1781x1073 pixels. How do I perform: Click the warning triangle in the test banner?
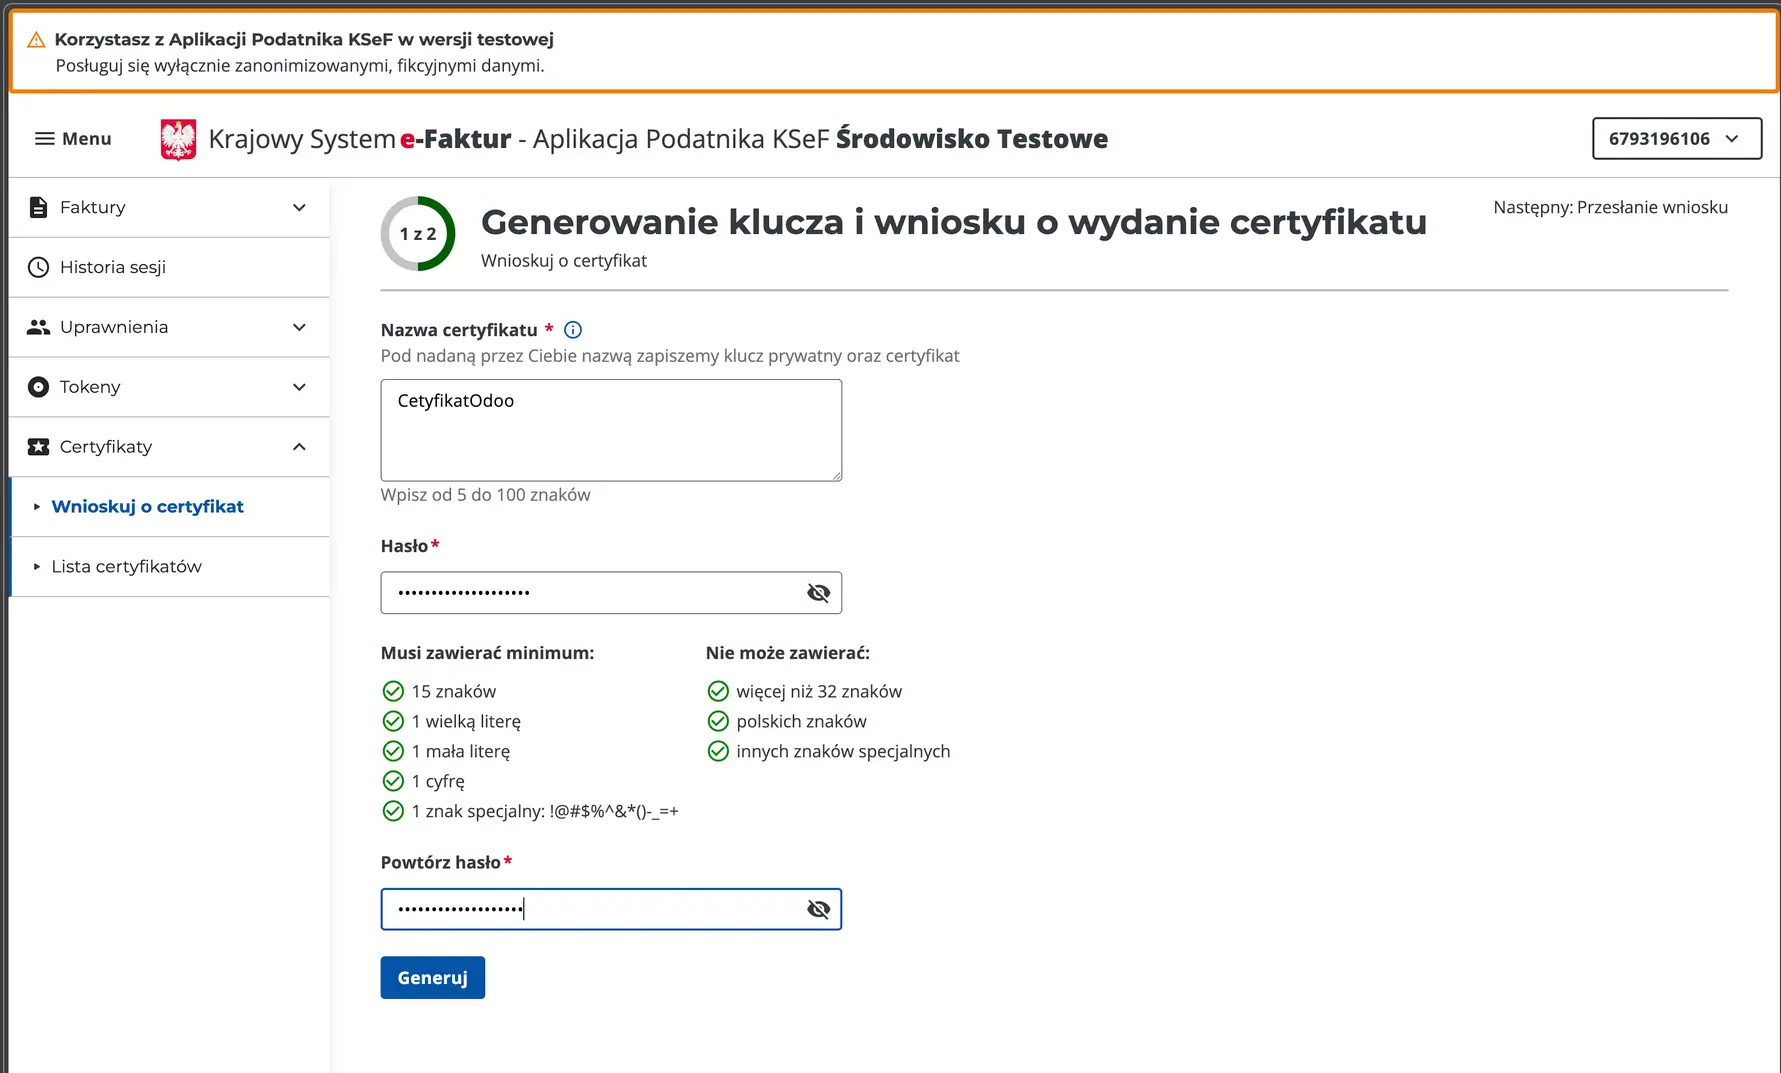[x=36, y=39]
